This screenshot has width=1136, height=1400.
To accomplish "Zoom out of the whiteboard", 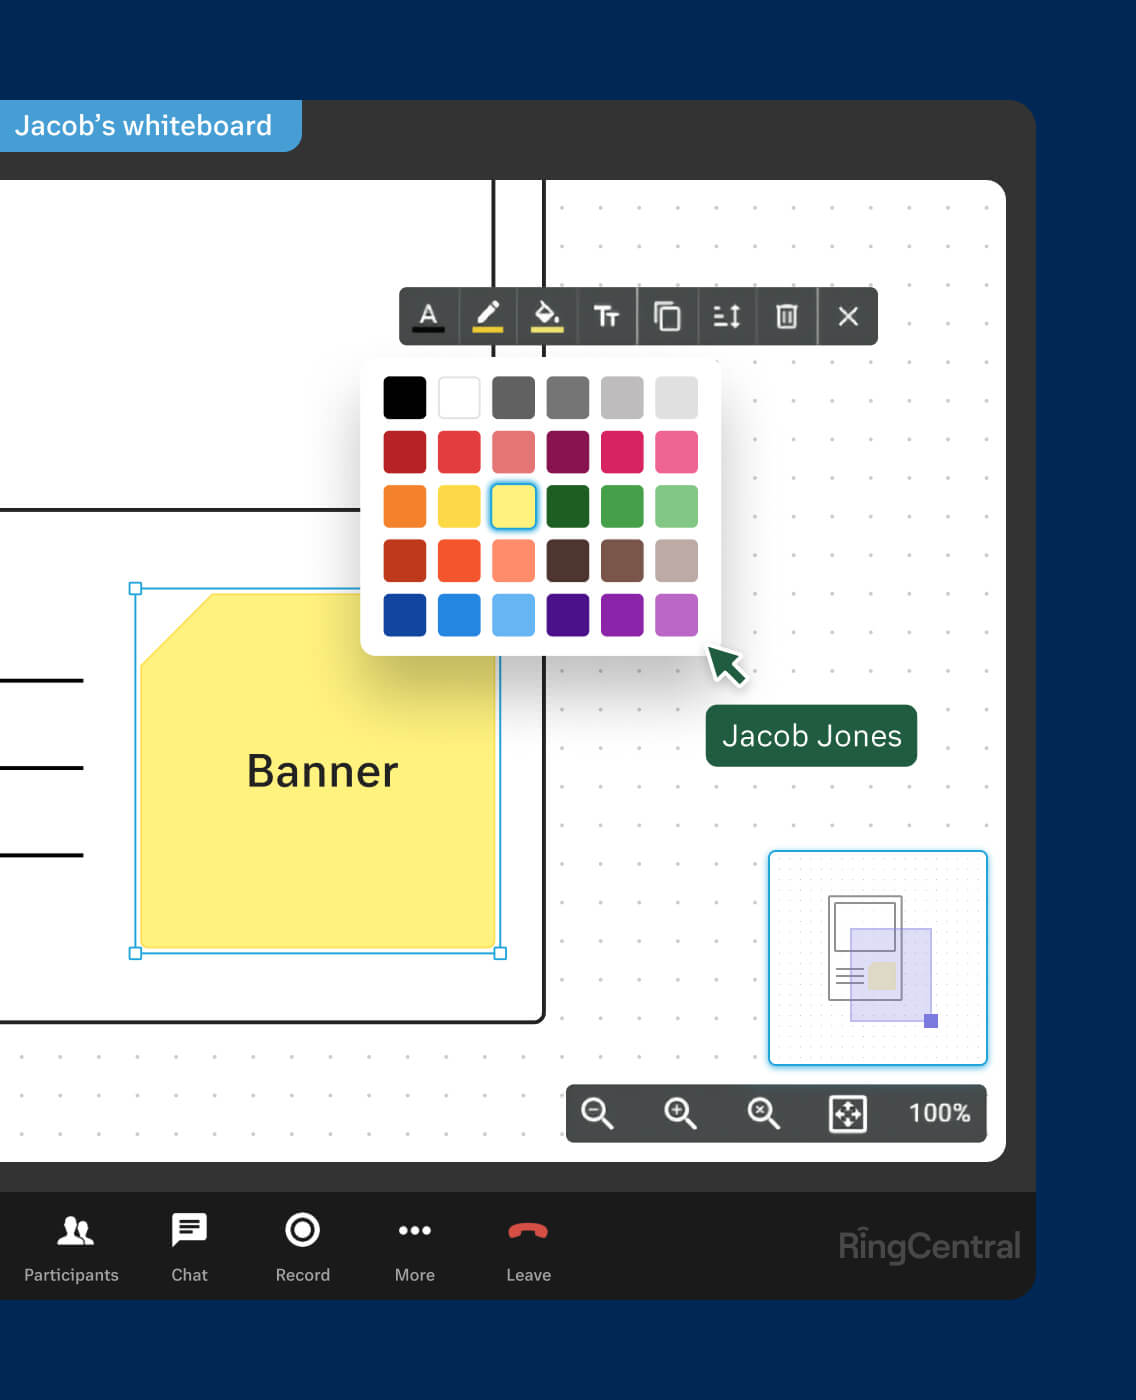I will click(598, 1113).
